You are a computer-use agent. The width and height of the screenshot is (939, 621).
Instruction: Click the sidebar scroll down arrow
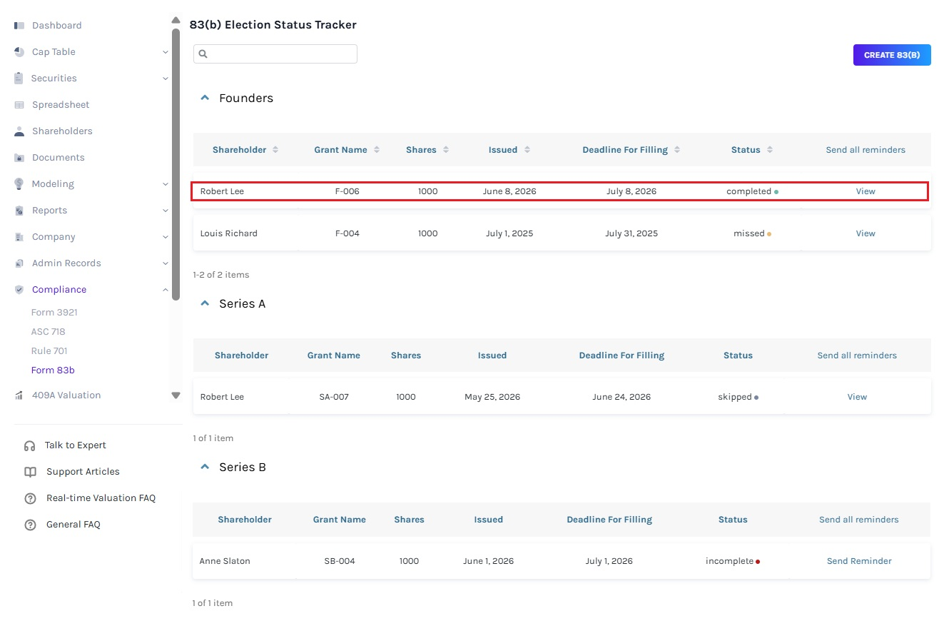click(x=175, y=395)
